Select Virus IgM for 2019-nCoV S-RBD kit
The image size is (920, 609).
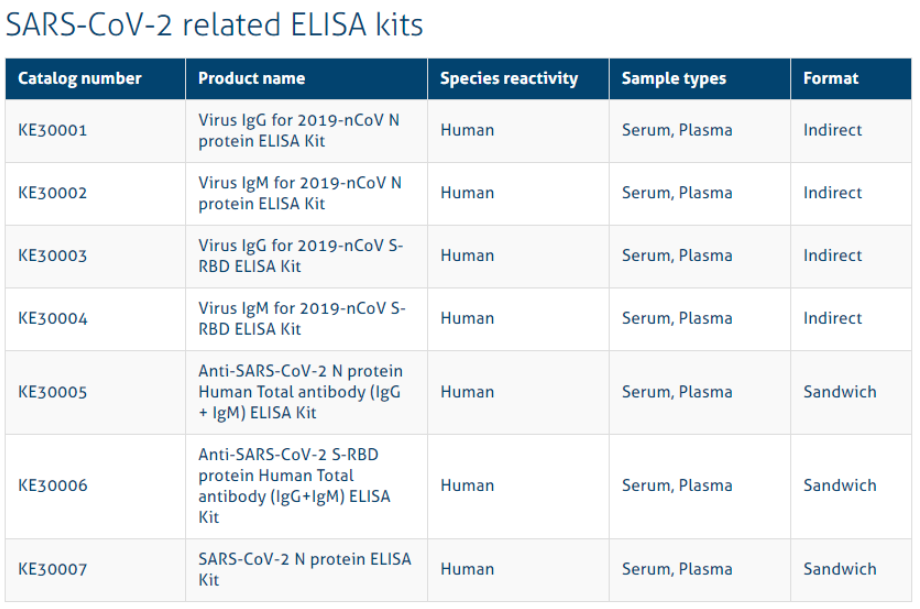302,319
